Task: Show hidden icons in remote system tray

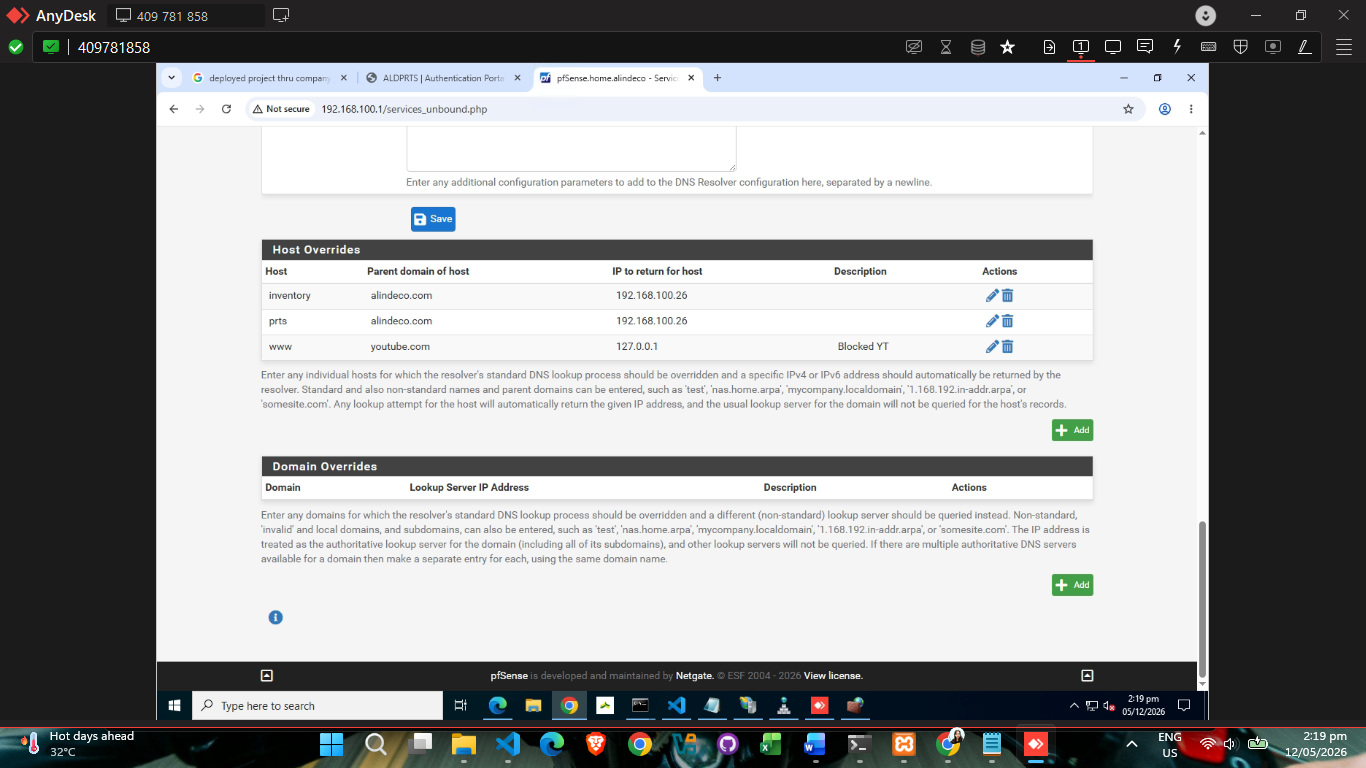Action: click(1074, 706)
